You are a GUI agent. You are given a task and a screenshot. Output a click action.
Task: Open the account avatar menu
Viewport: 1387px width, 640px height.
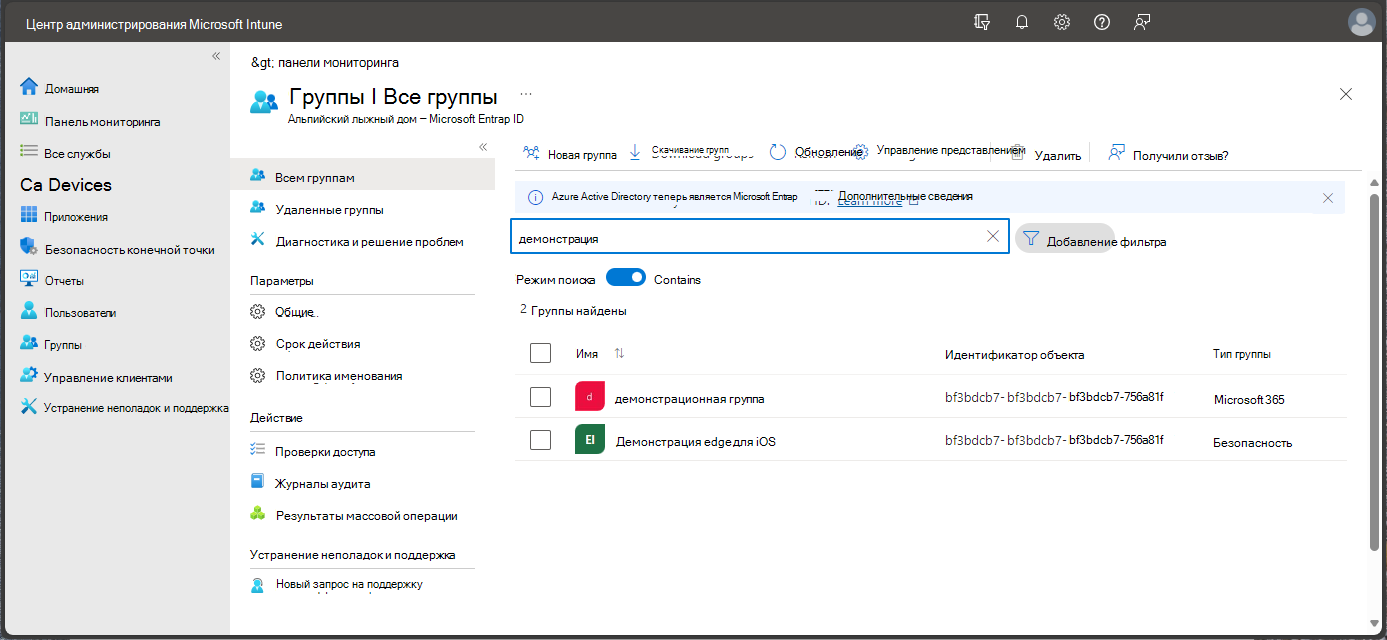tap(1362, 22)
